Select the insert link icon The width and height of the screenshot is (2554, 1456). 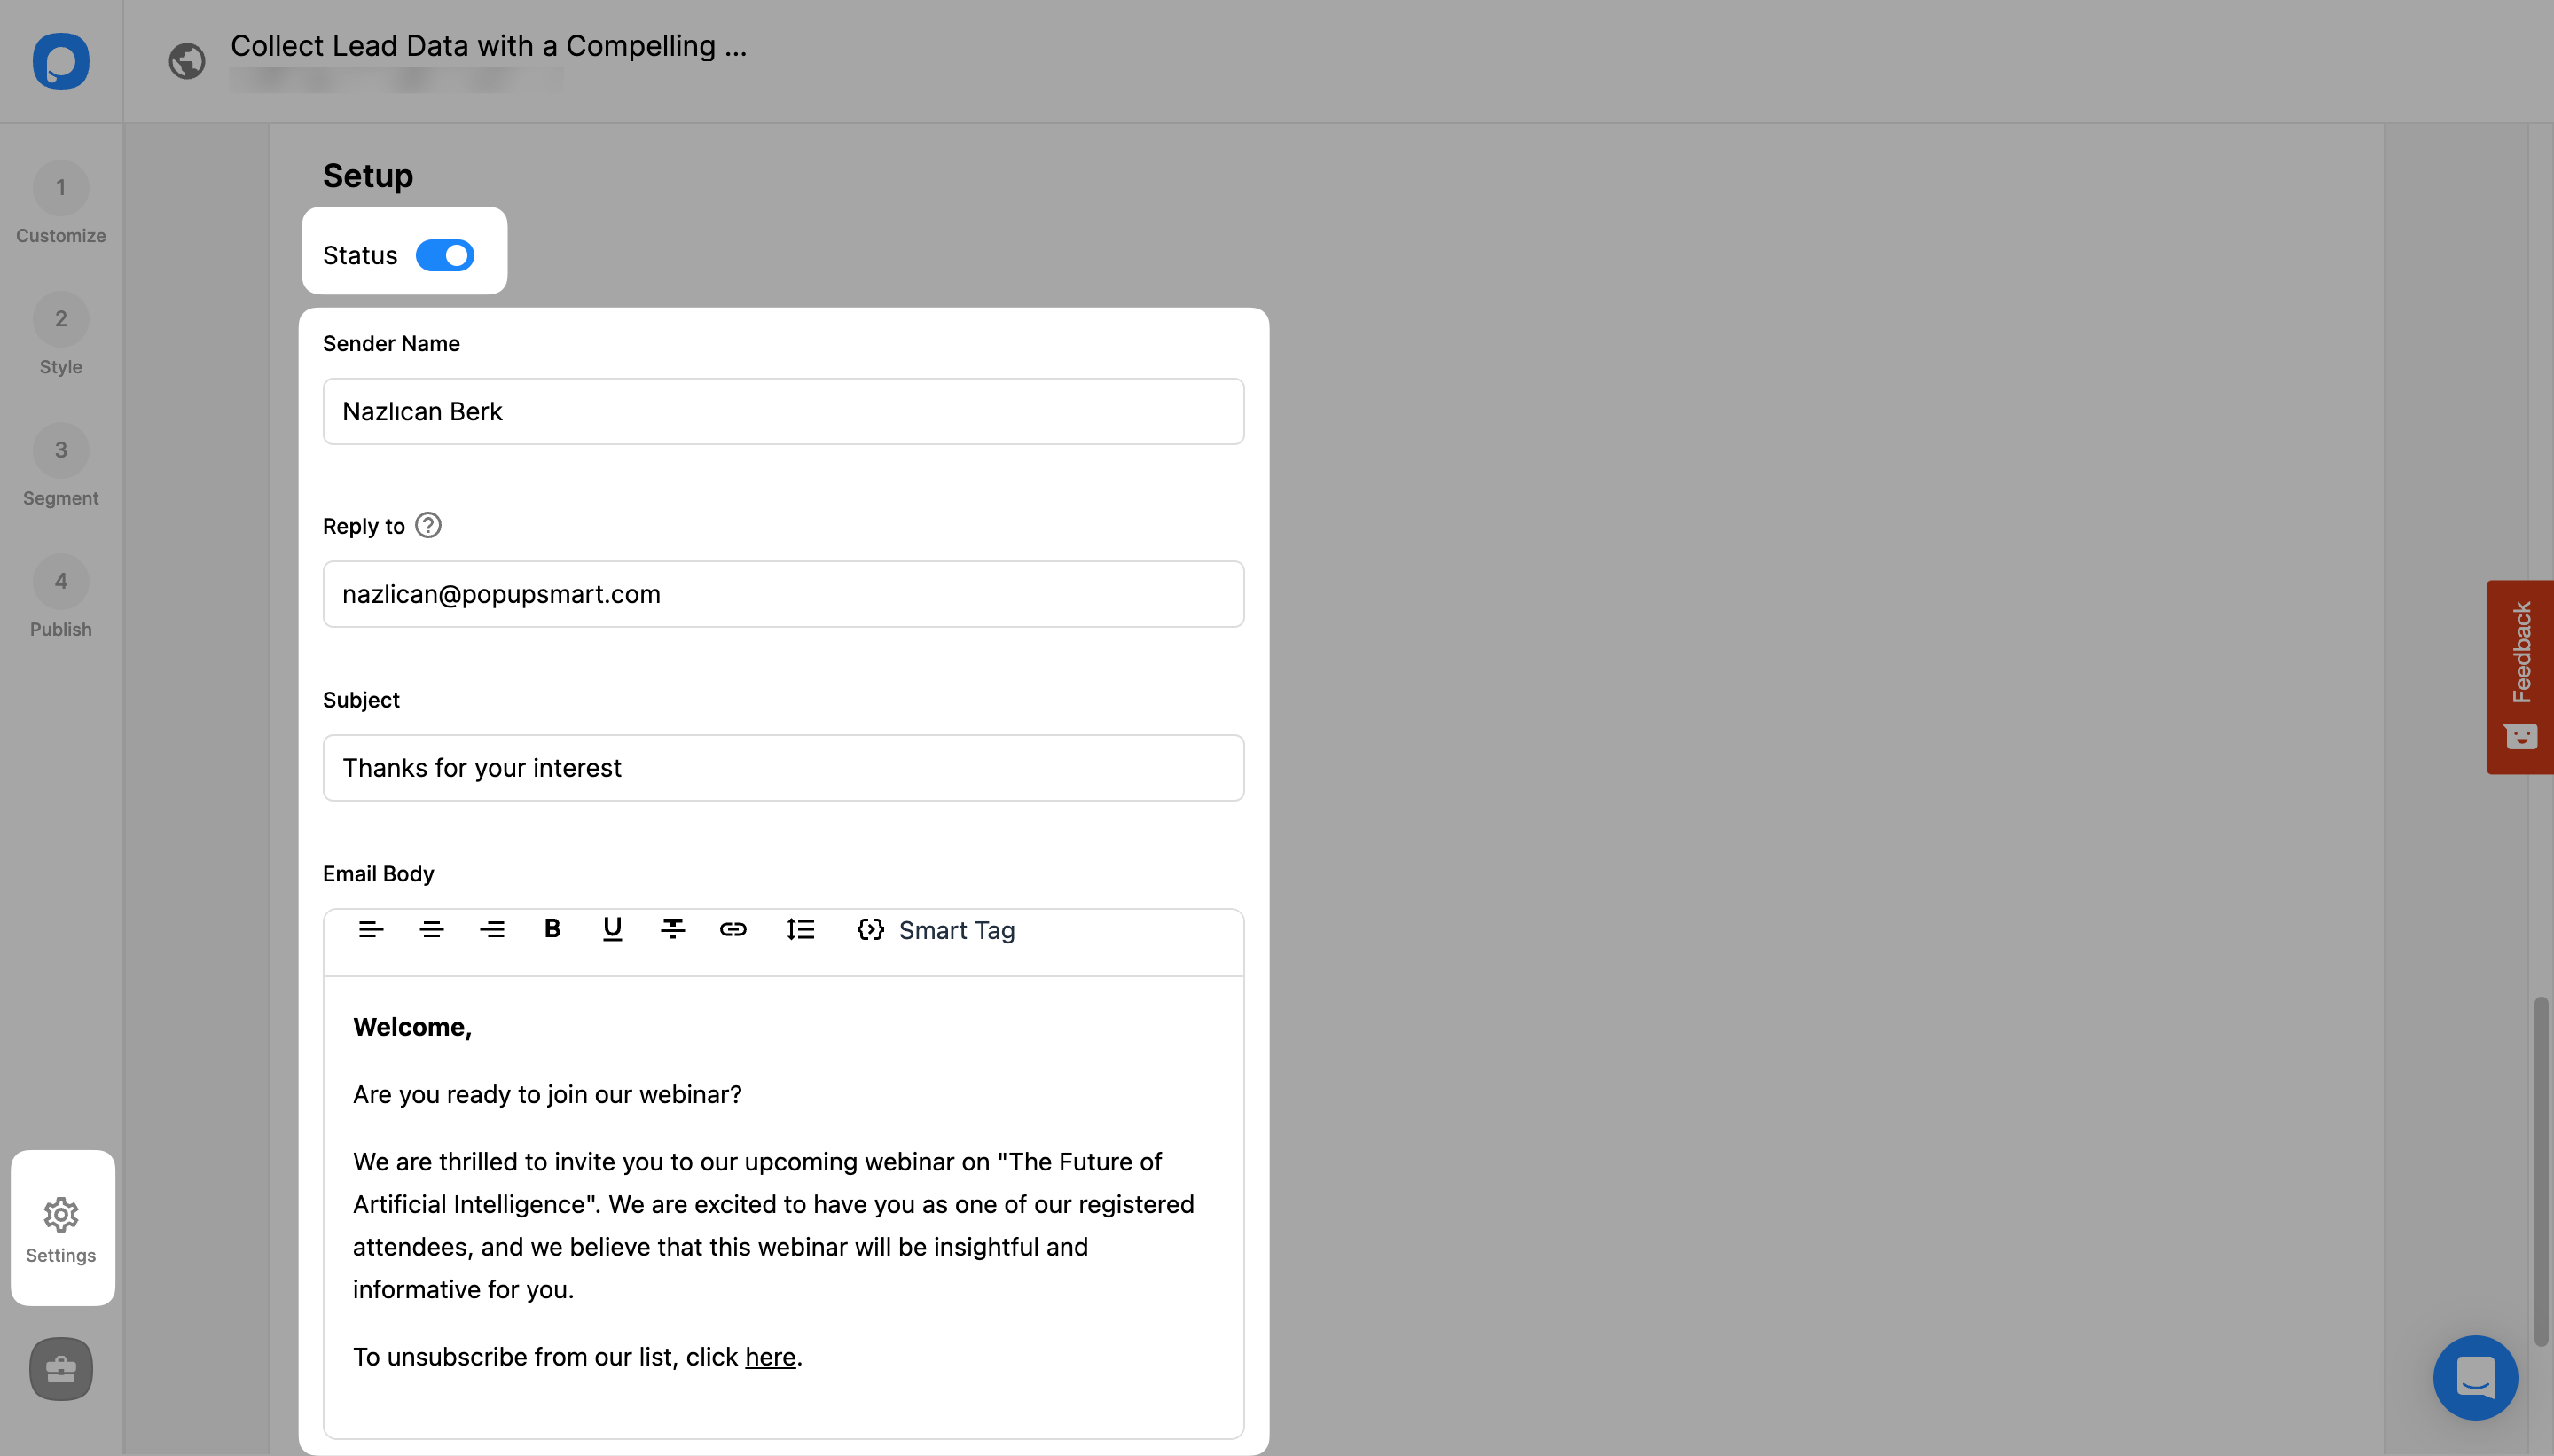(x=732, y=930)
